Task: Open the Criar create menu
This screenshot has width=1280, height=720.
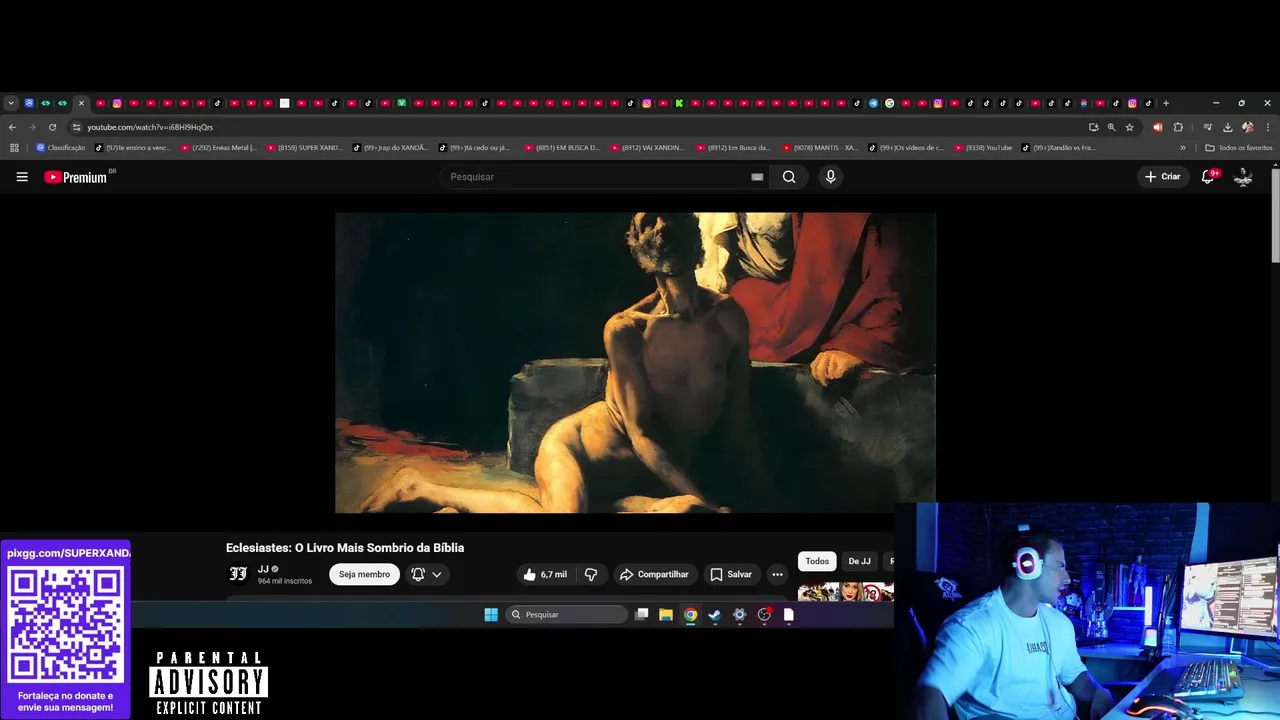Action: tap(1163, 177)
